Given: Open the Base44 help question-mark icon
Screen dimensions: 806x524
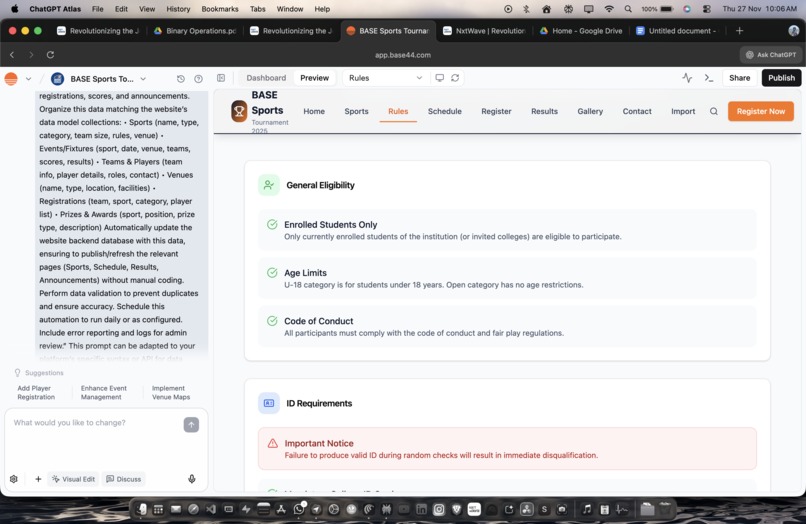Looking at the screenshot, I should click(198, 79).
